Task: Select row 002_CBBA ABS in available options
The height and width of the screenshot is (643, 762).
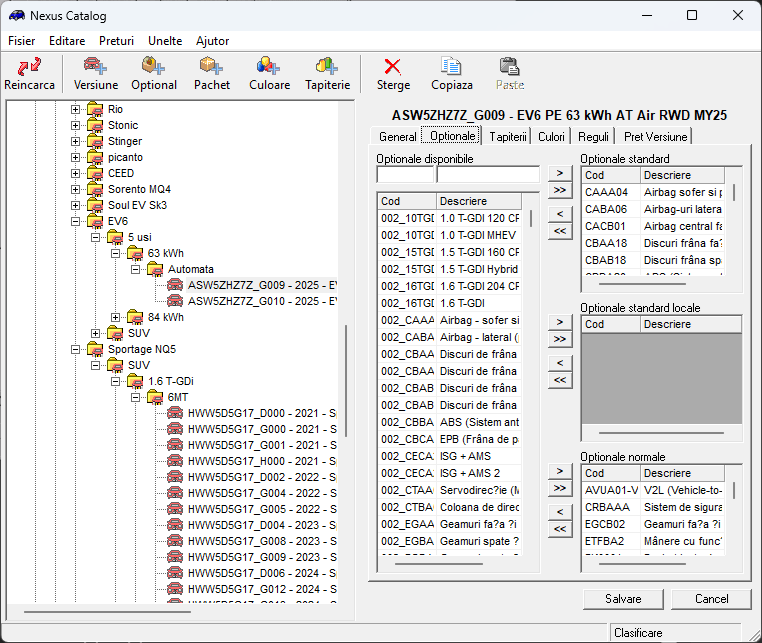Action: pos(450,422)
